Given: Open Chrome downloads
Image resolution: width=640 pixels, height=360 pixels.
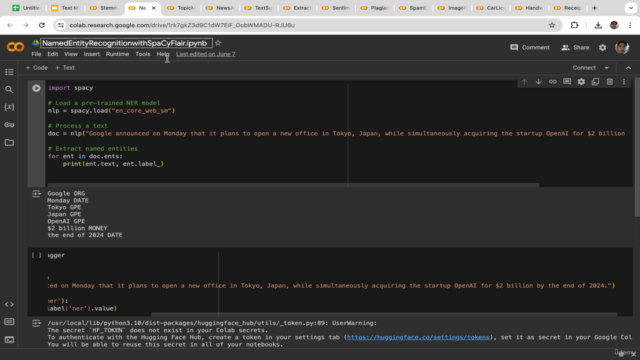Looking at the screenshot, I should tap(598, 25).
